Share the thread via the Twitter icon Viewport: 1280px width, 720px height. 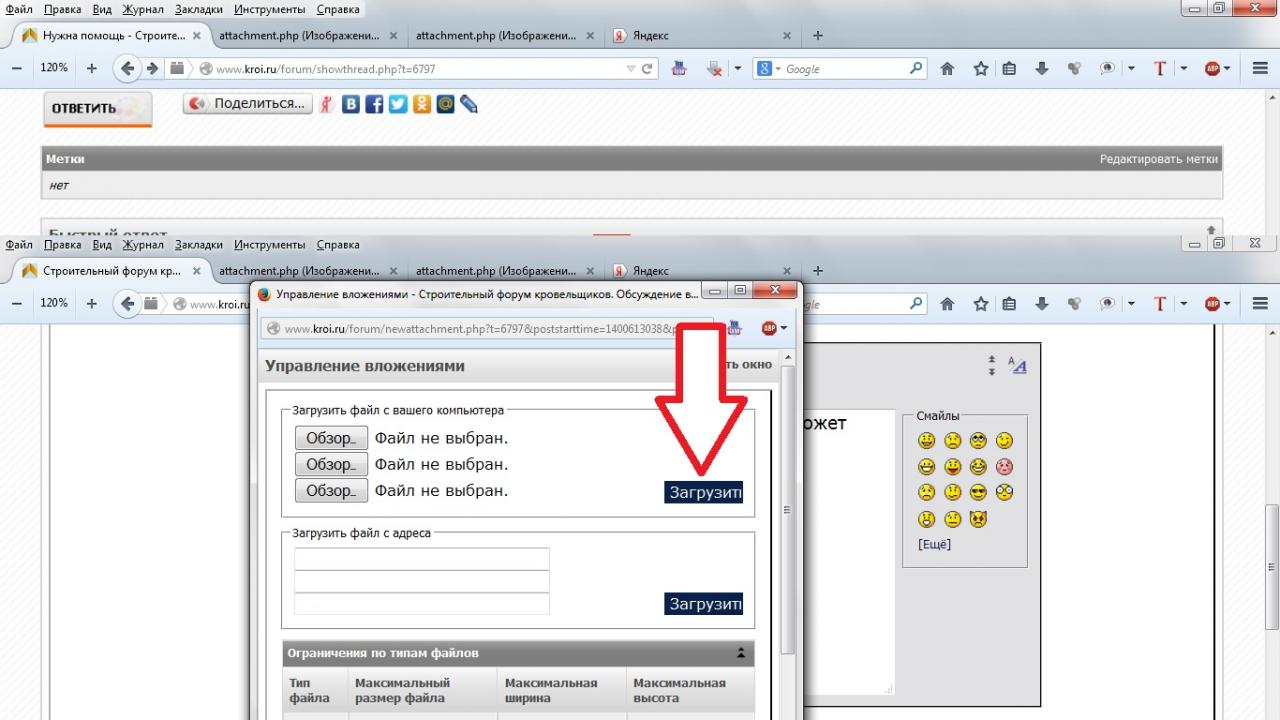click(398, 104)
